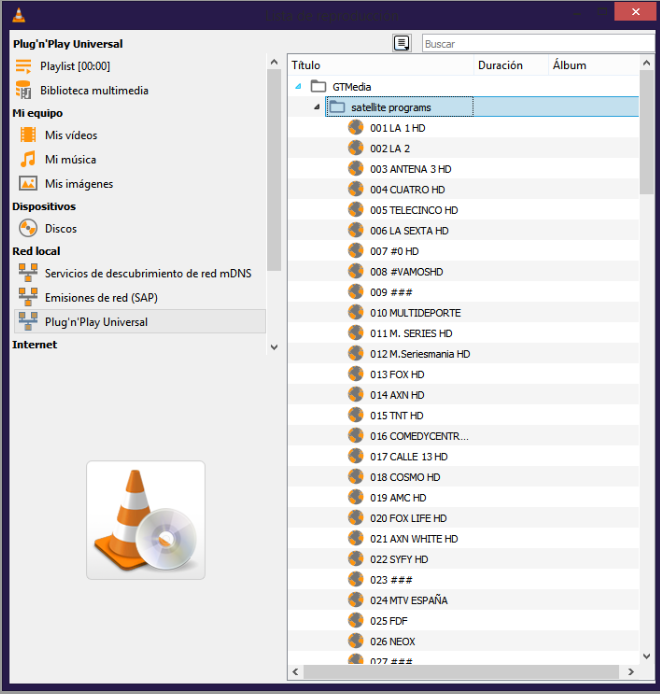660x694 pixels.
Task: Click channel list scrollbar down arrow
Action: pos(647,656)
